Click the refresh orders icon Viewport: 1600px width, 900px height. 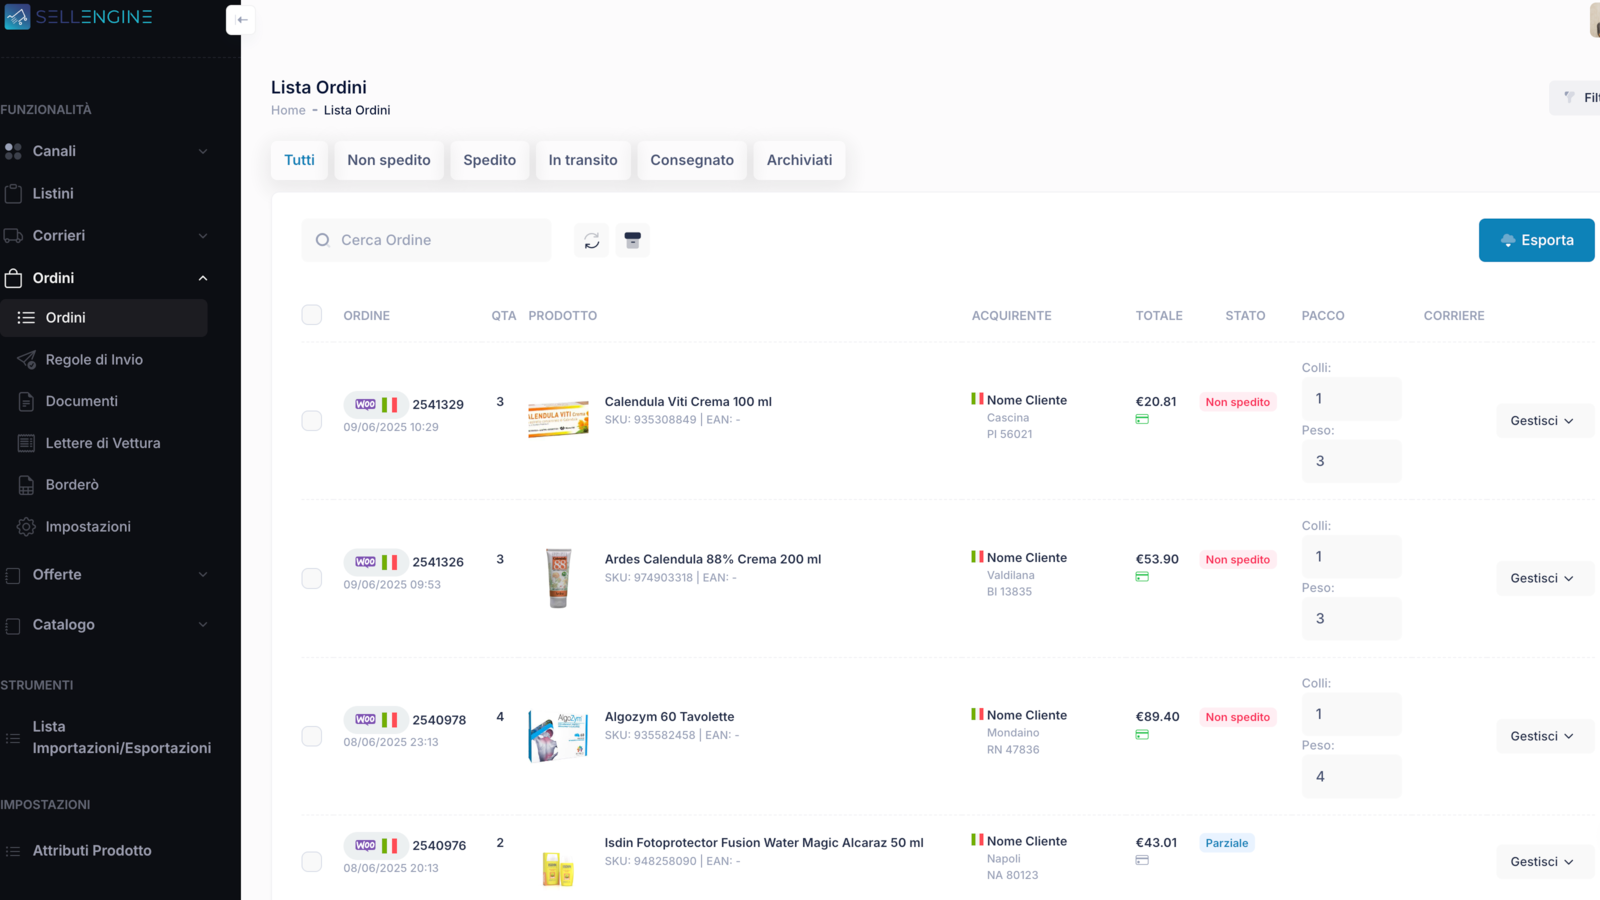[x=592, y=240]
